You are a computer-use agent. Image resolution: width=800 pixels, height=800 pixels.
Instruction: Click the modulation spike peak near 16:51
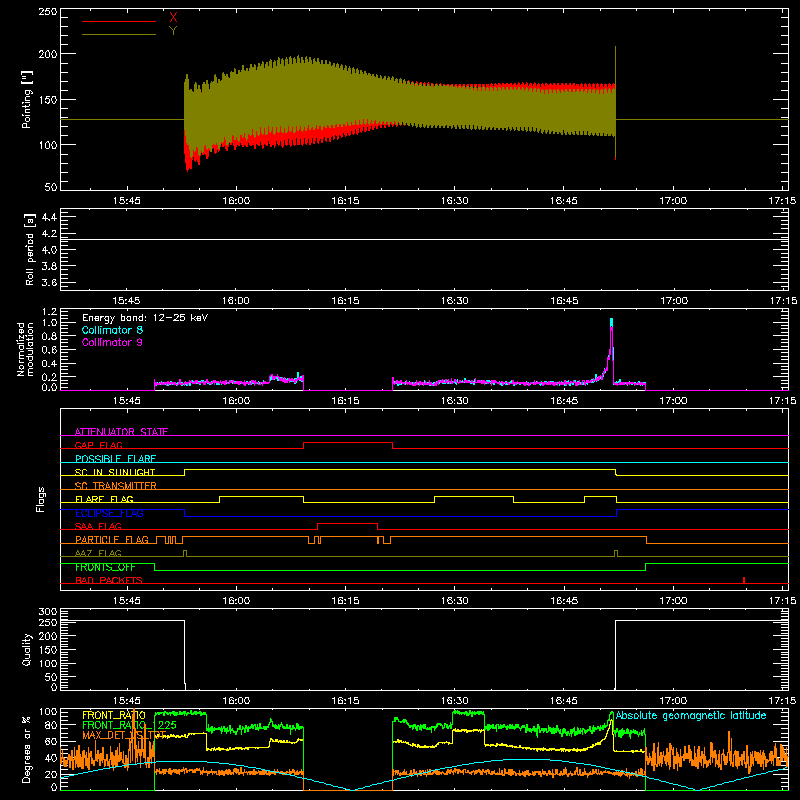[611, 321]
